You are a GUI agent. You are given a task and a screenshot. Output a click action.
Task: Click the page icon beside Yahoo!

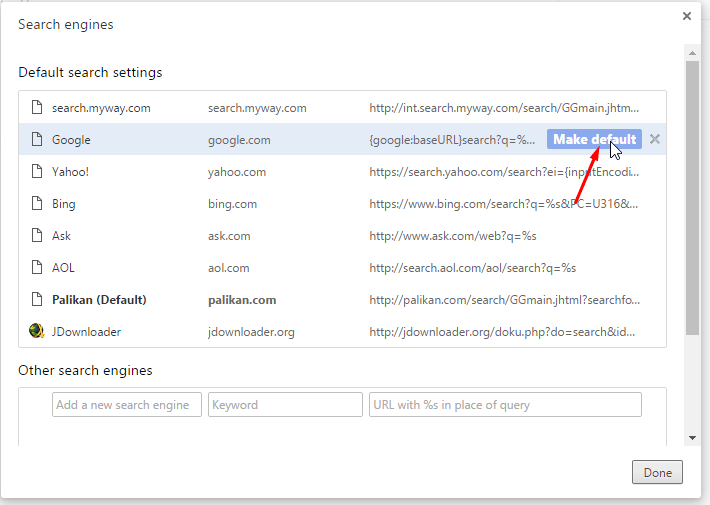[x=37, y=172]
